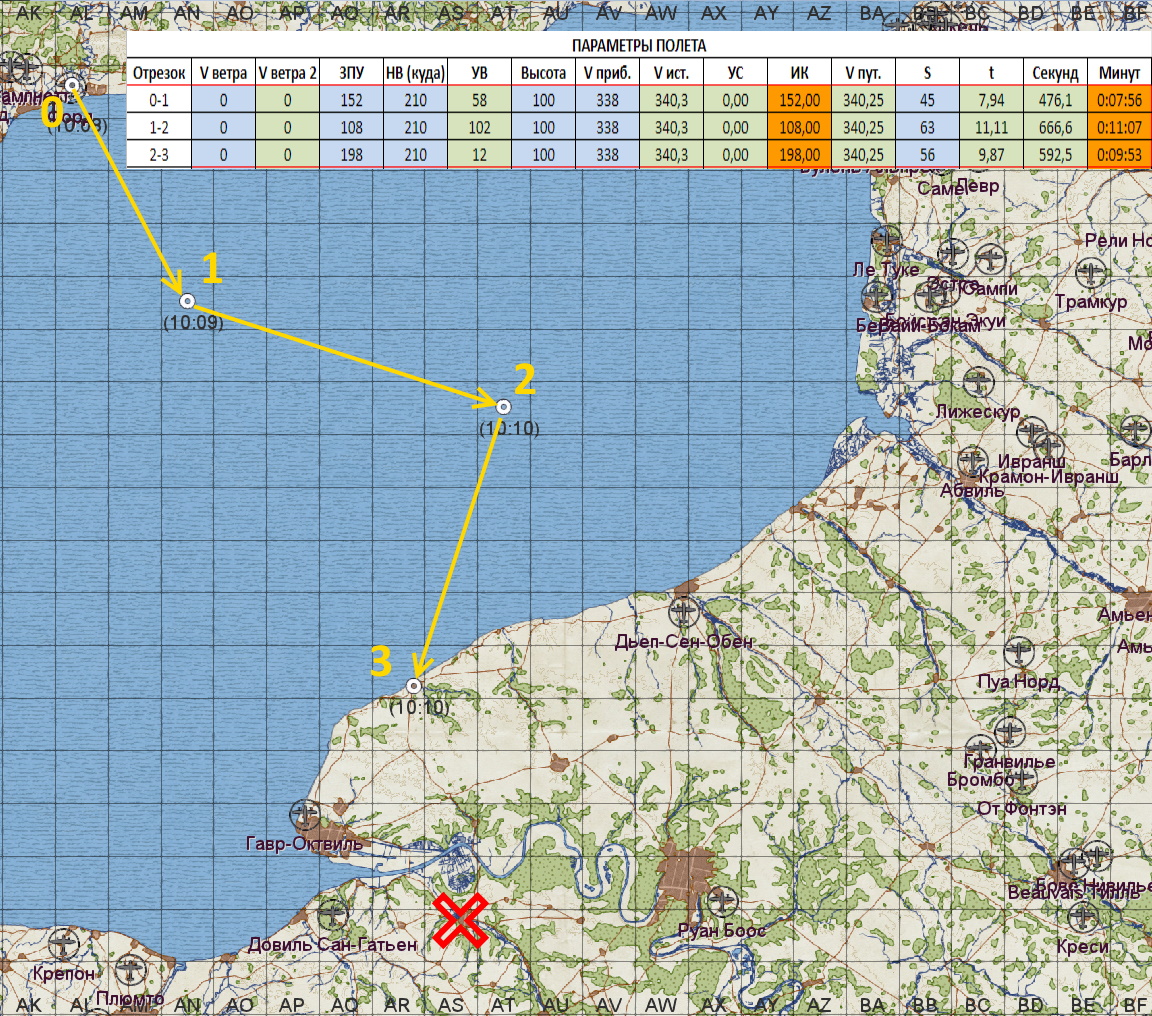The width and height of the screenshot is (1152, 1016).
Task: Select waypoint 3 circle marker on the coast
Action: coord(414,685)
